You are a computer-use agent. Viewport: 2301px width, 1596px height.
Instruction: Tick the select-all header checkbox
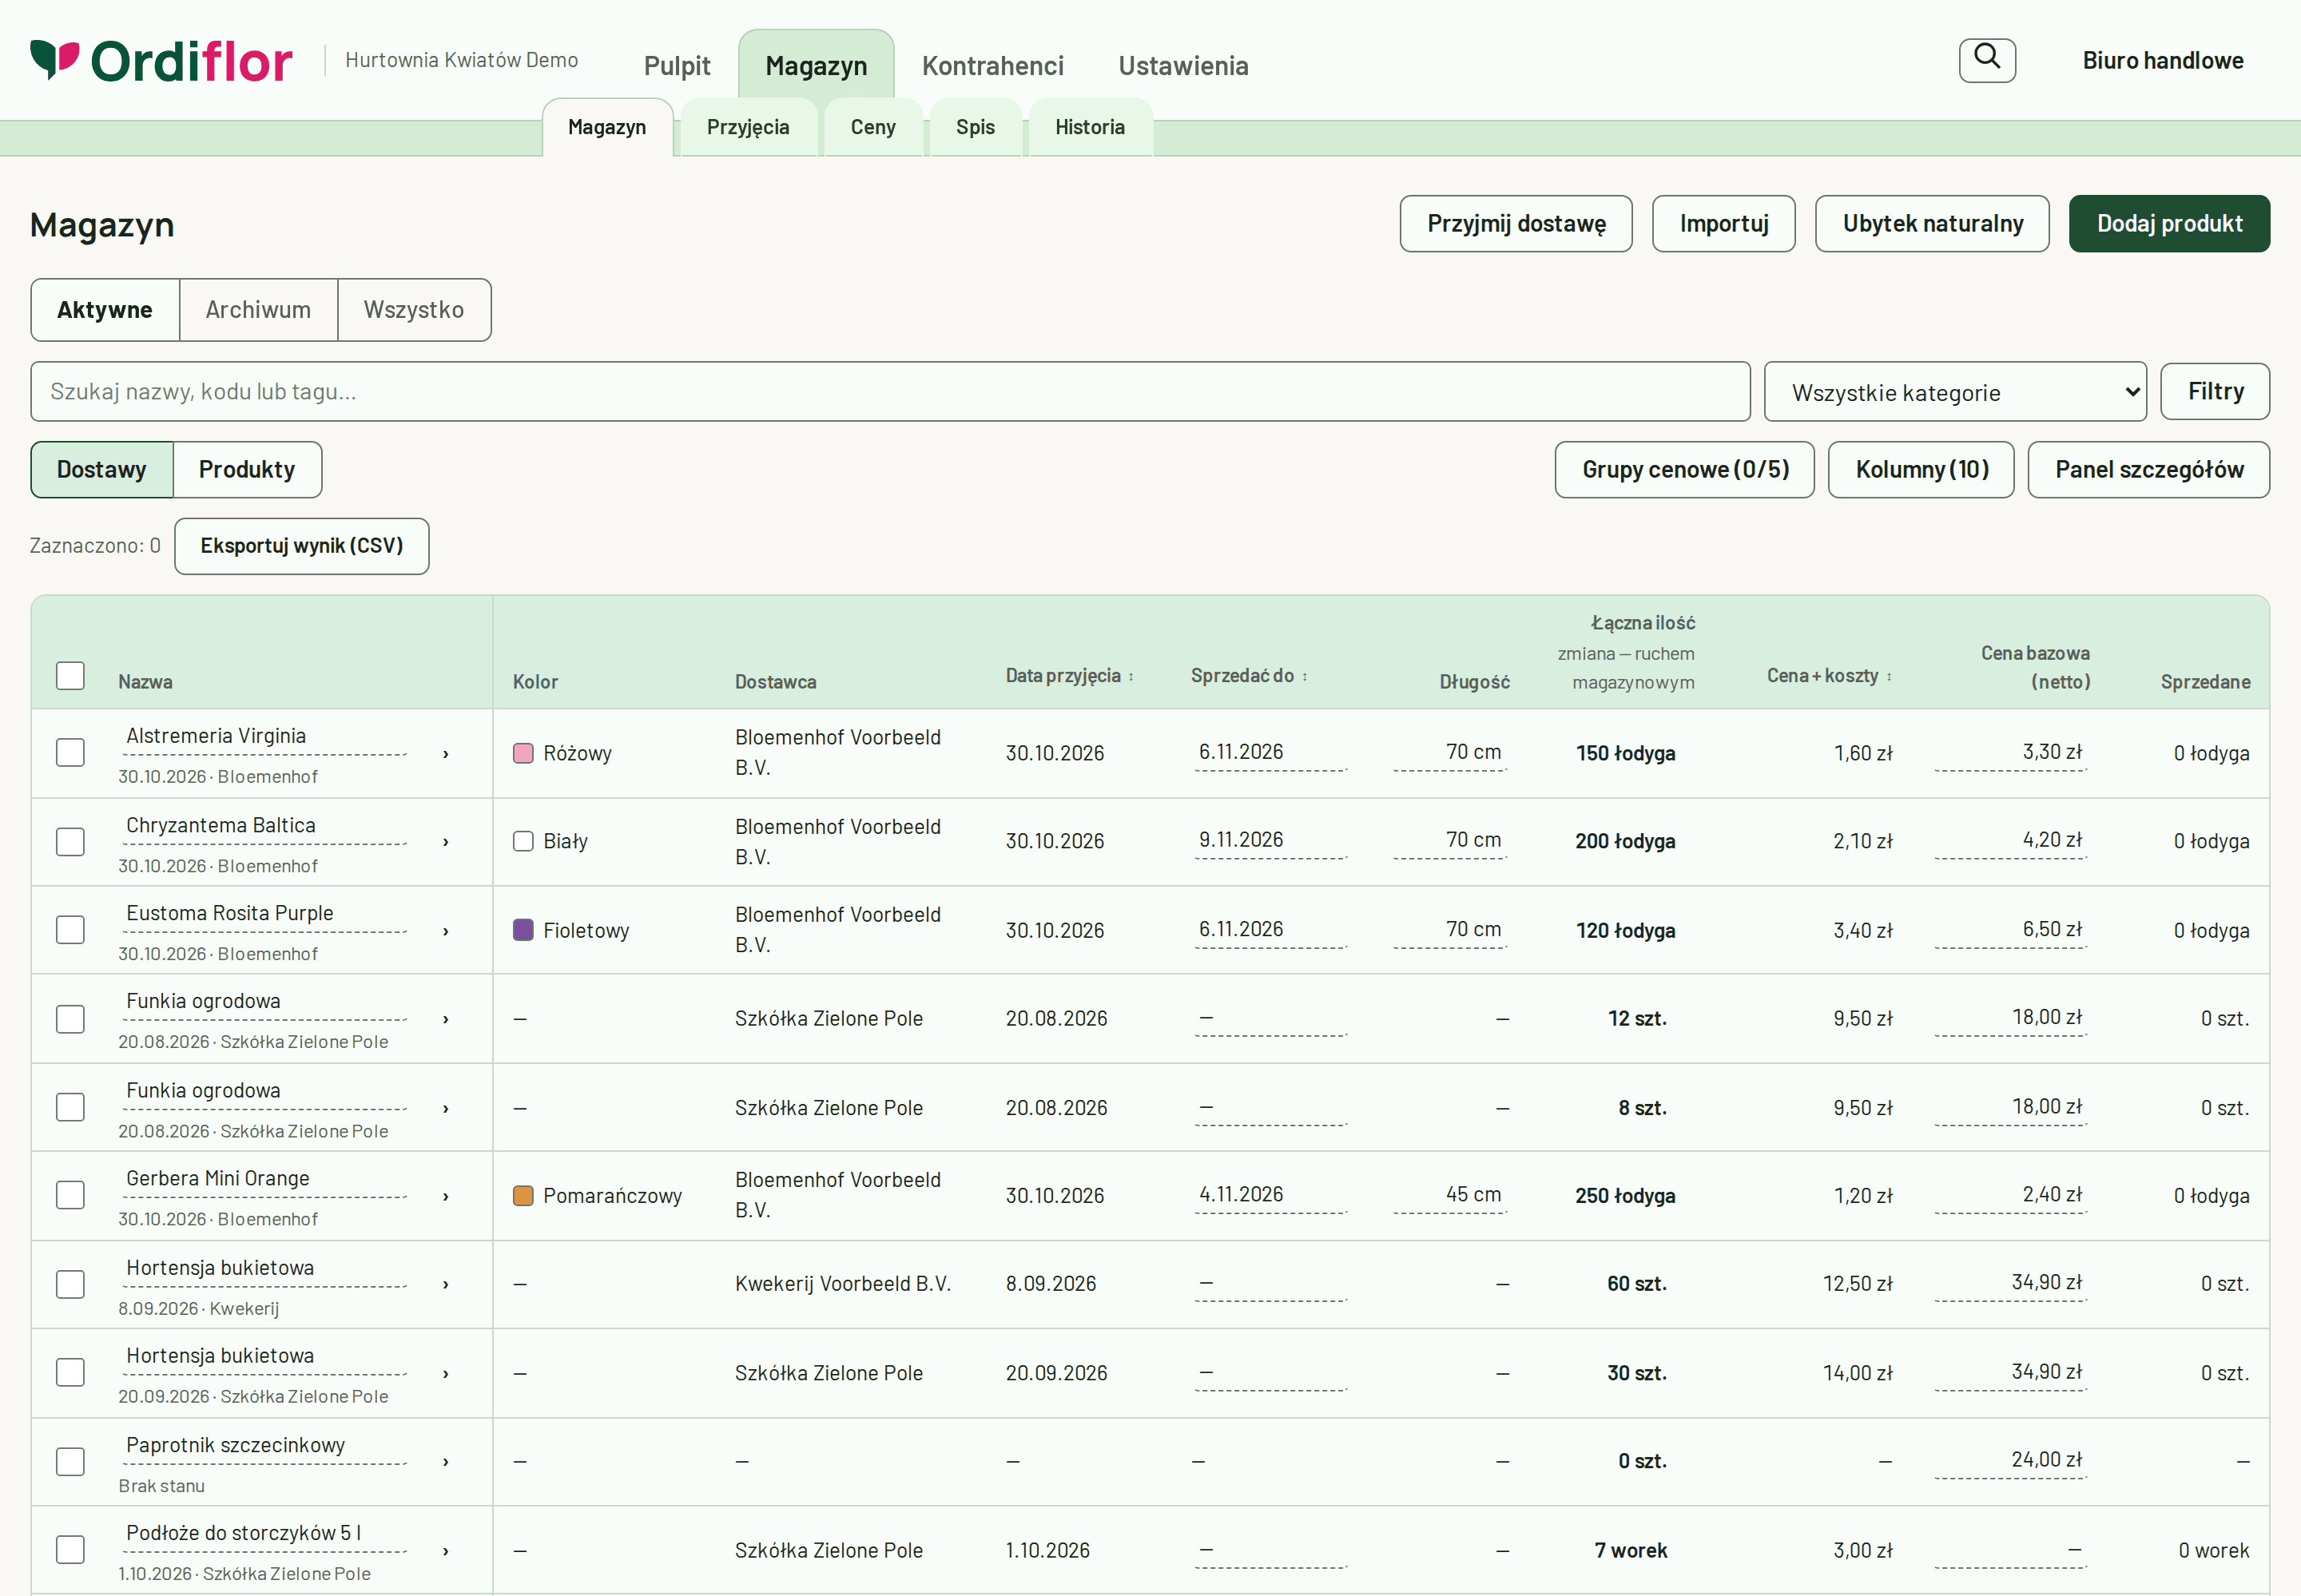click(70, 676)
